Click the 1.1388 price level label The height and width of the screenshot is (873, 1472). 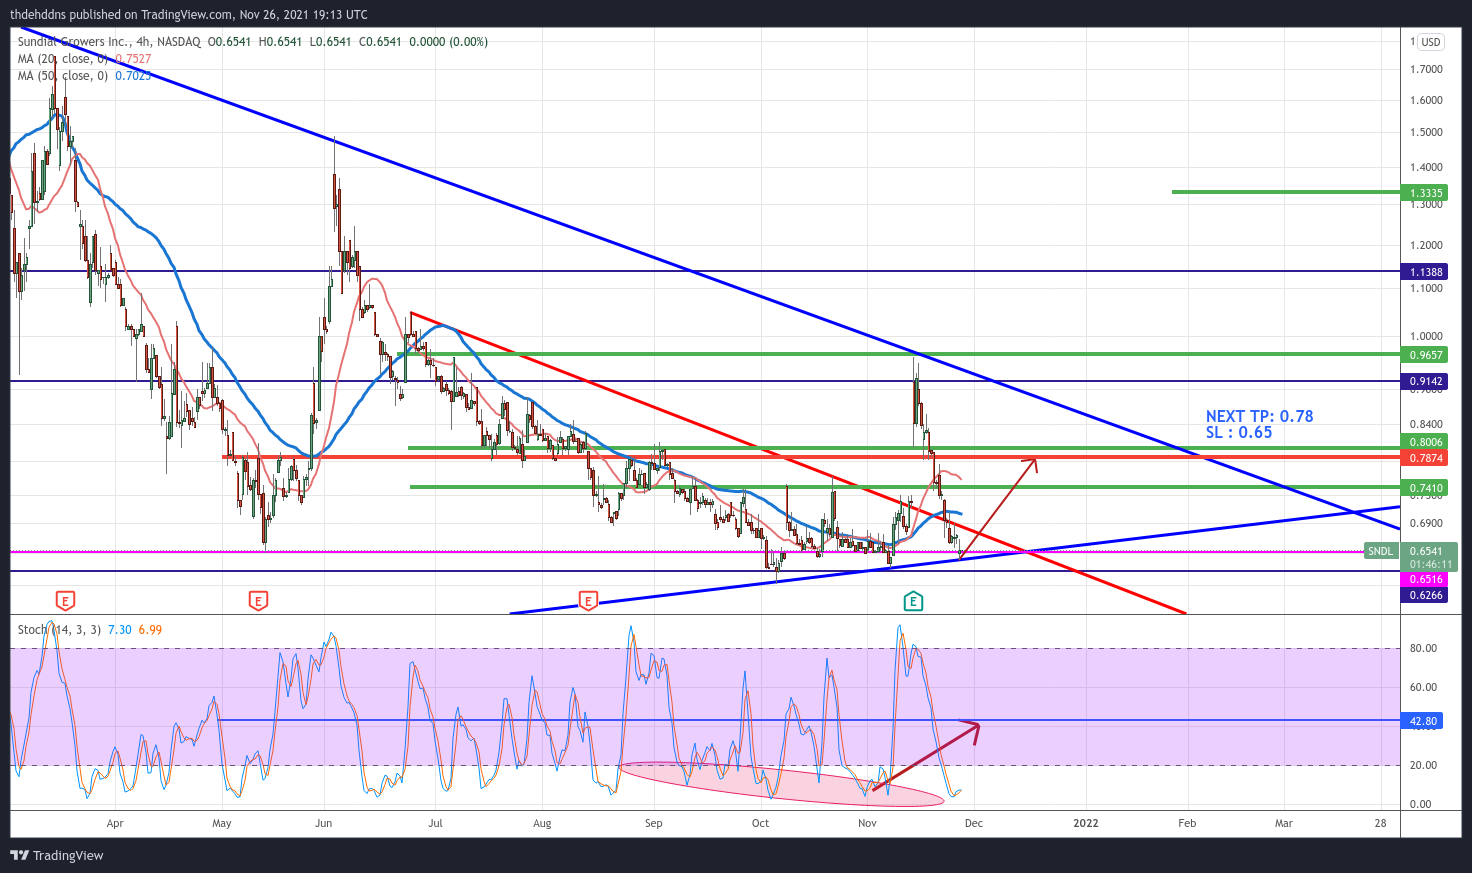(x=1426, y=272)
